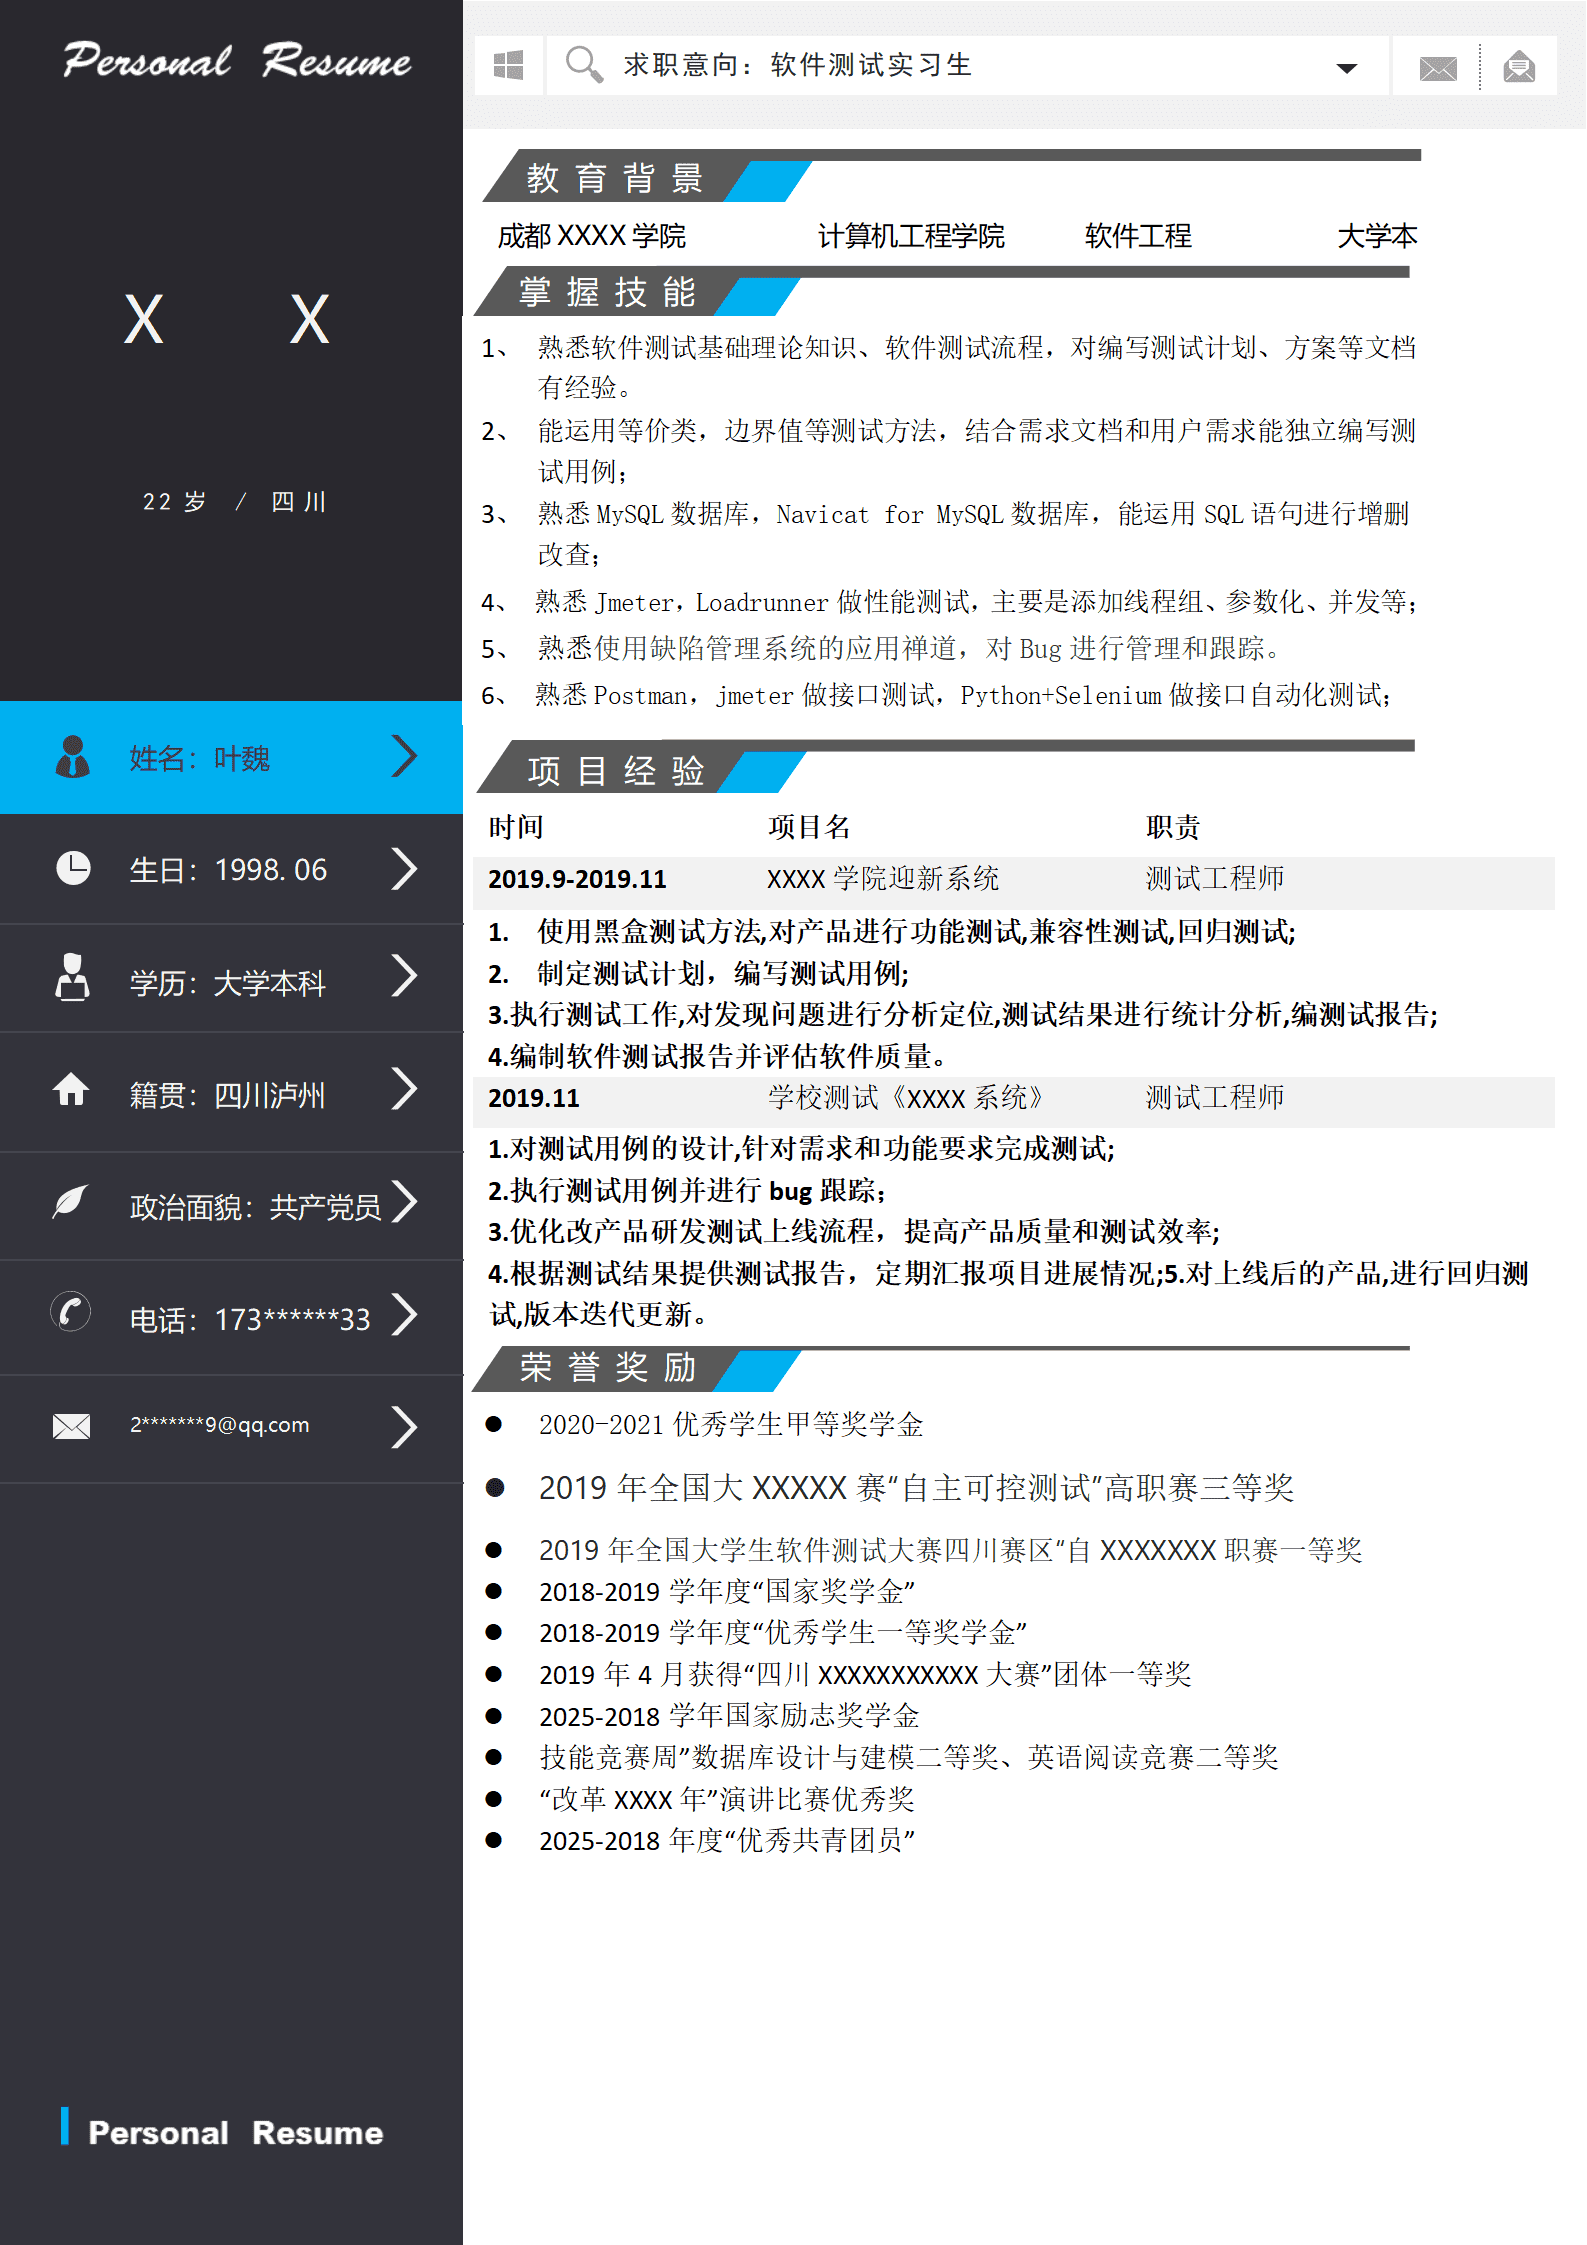The height and width of the screenshot is (2245, 1587).
Task: Click 2025-2018 年度"优秀共青团员" award
Action: pos(727,1841)
